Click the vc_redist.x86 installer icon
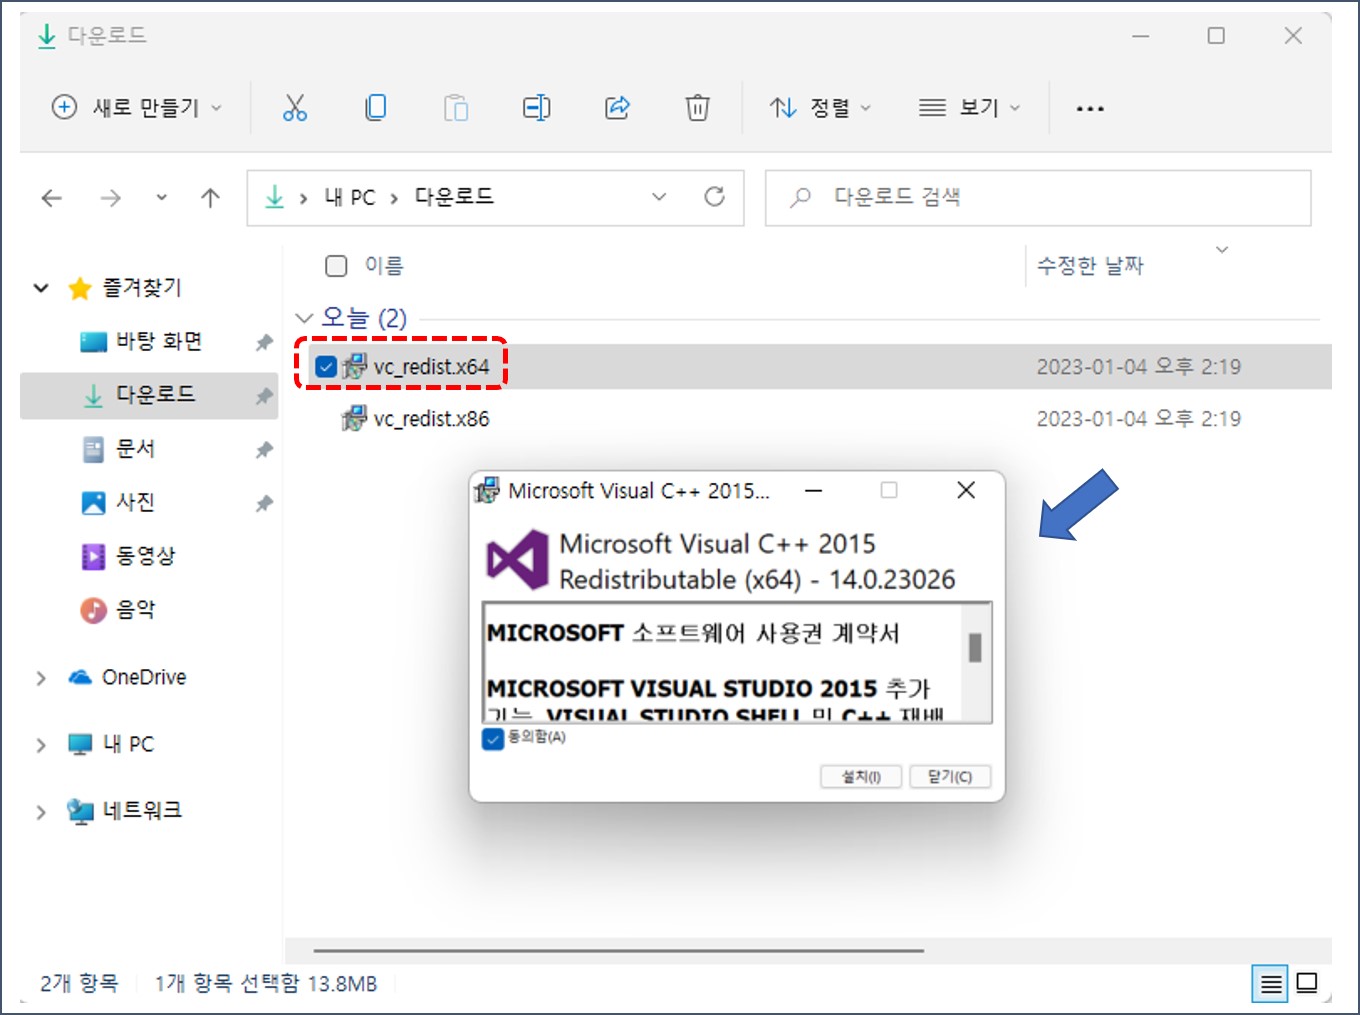Viewport: 1360px width, 1015px height. pyautogui.click(x=354, y=418)
